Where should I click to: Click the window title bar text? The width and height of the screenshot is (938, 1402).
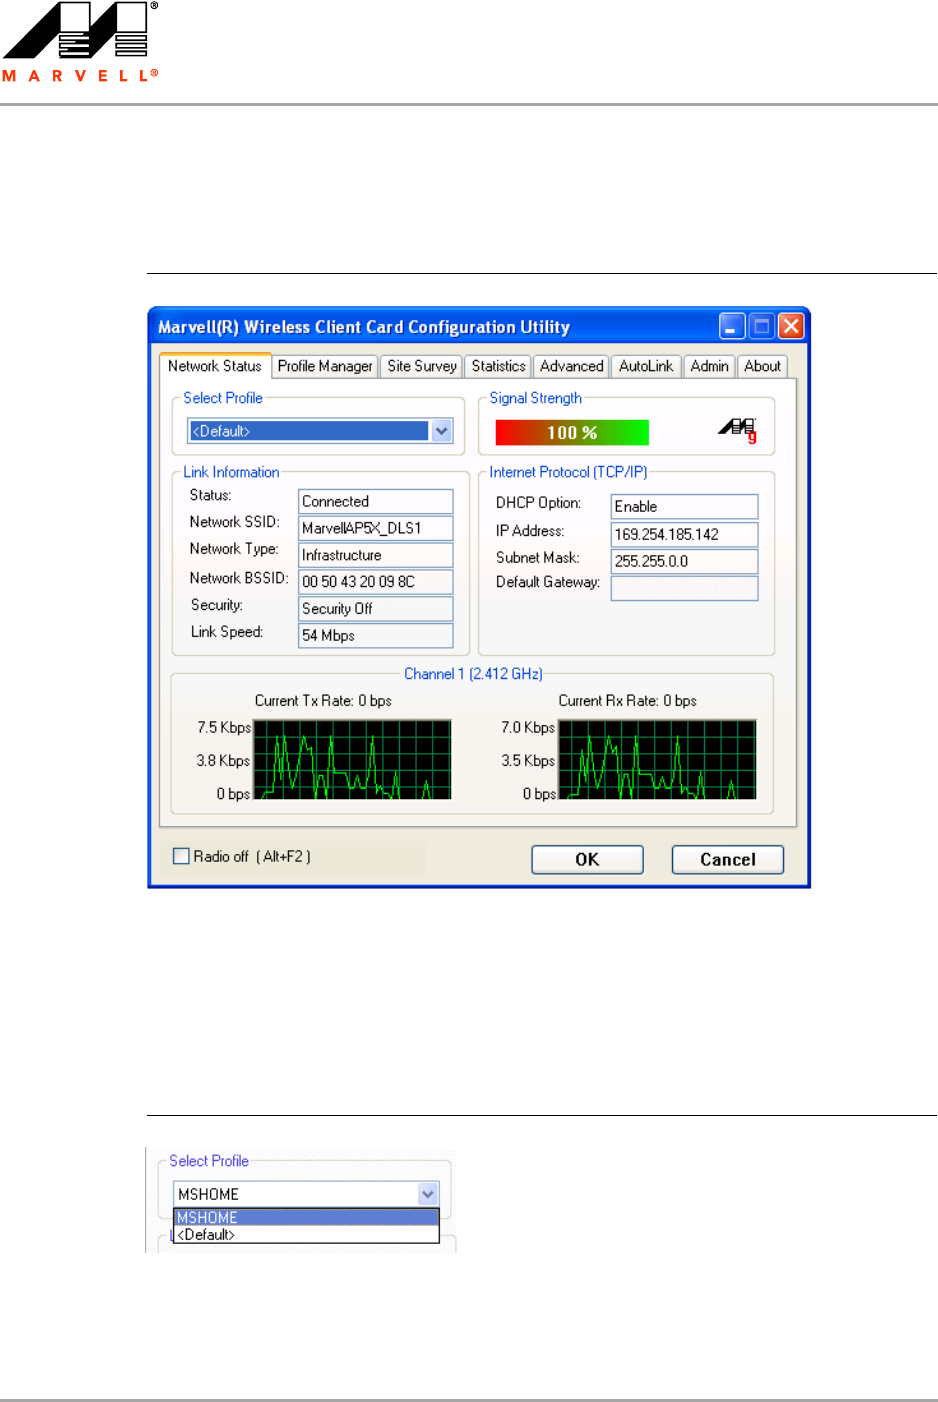point(364,327)
